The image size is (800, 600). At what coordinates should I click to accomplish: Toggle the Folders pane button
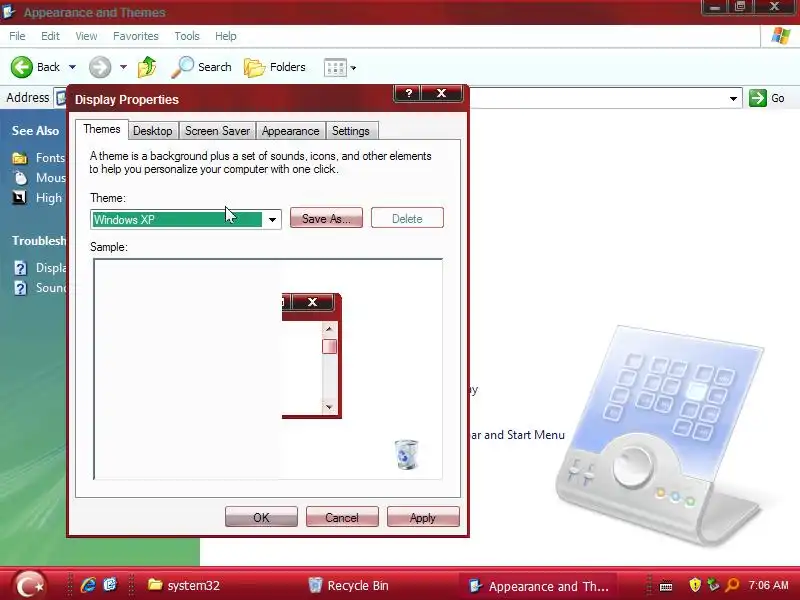pos(274,67)
